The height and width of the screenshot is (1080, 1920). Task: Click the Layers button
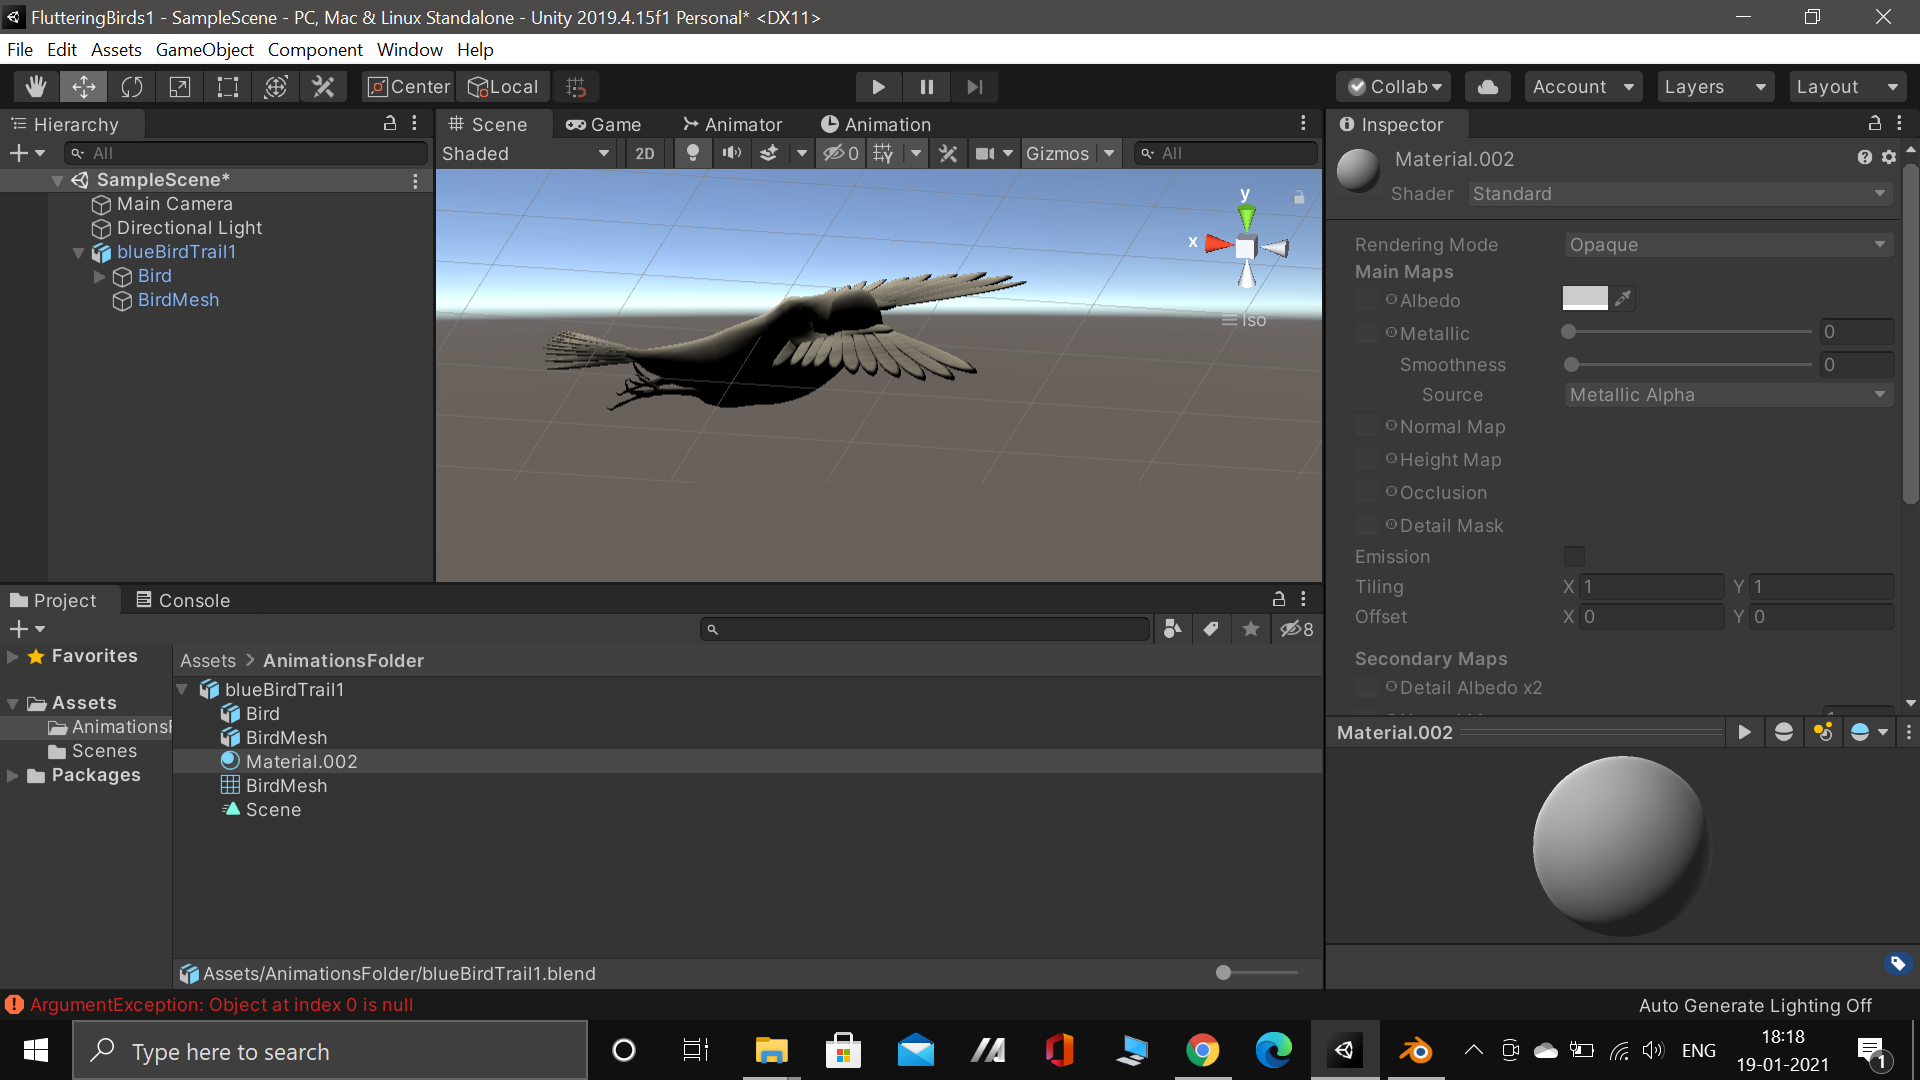pos(1714,87)
